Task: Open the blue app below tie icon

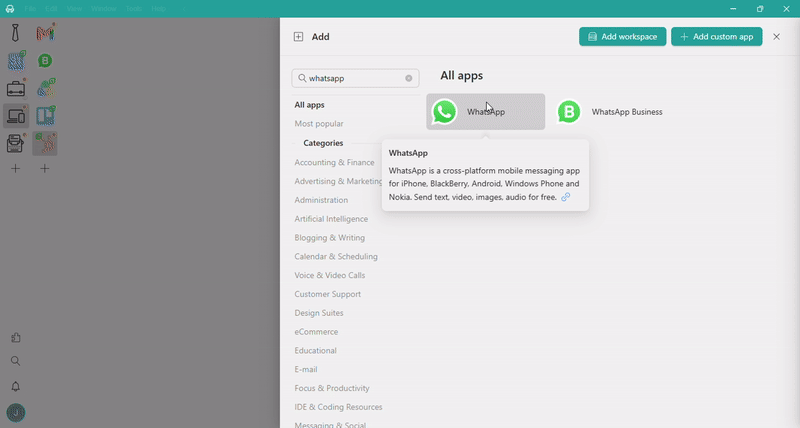Action: click(16, 61)
